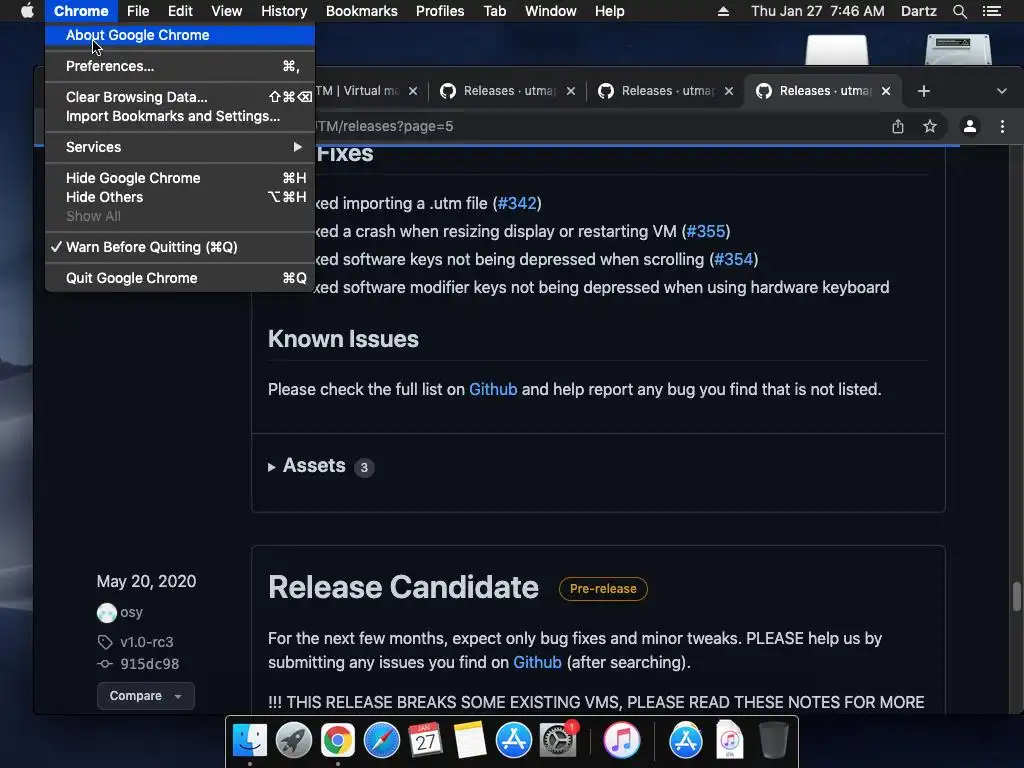Open Notes app in the Dock

click(x=470, y=741)
